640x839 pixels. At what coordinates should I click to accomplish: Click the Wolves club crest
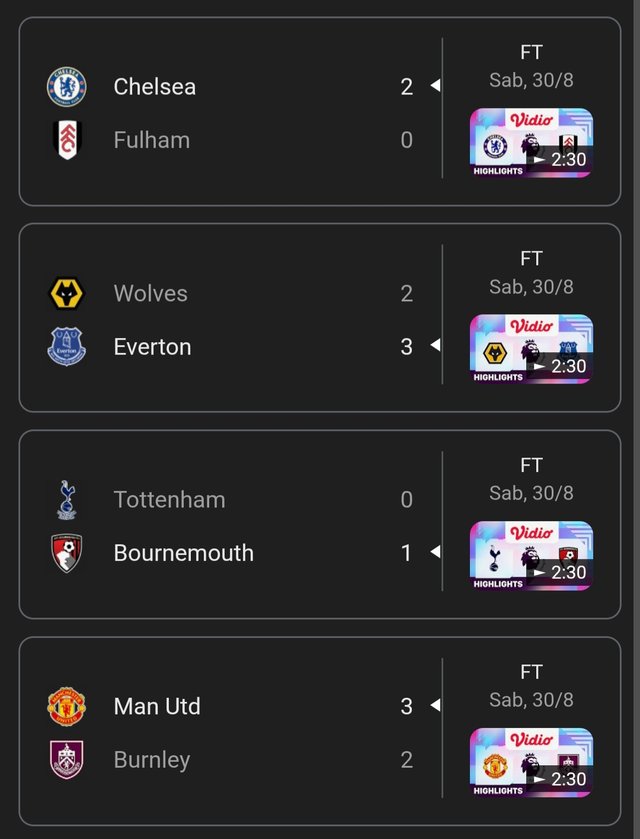(66, 293)
